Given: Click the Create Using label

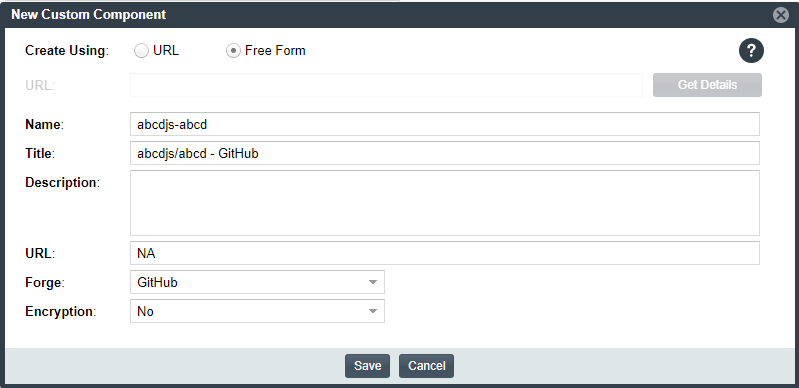Looking at the screenshot, I should tap(67, 51).
